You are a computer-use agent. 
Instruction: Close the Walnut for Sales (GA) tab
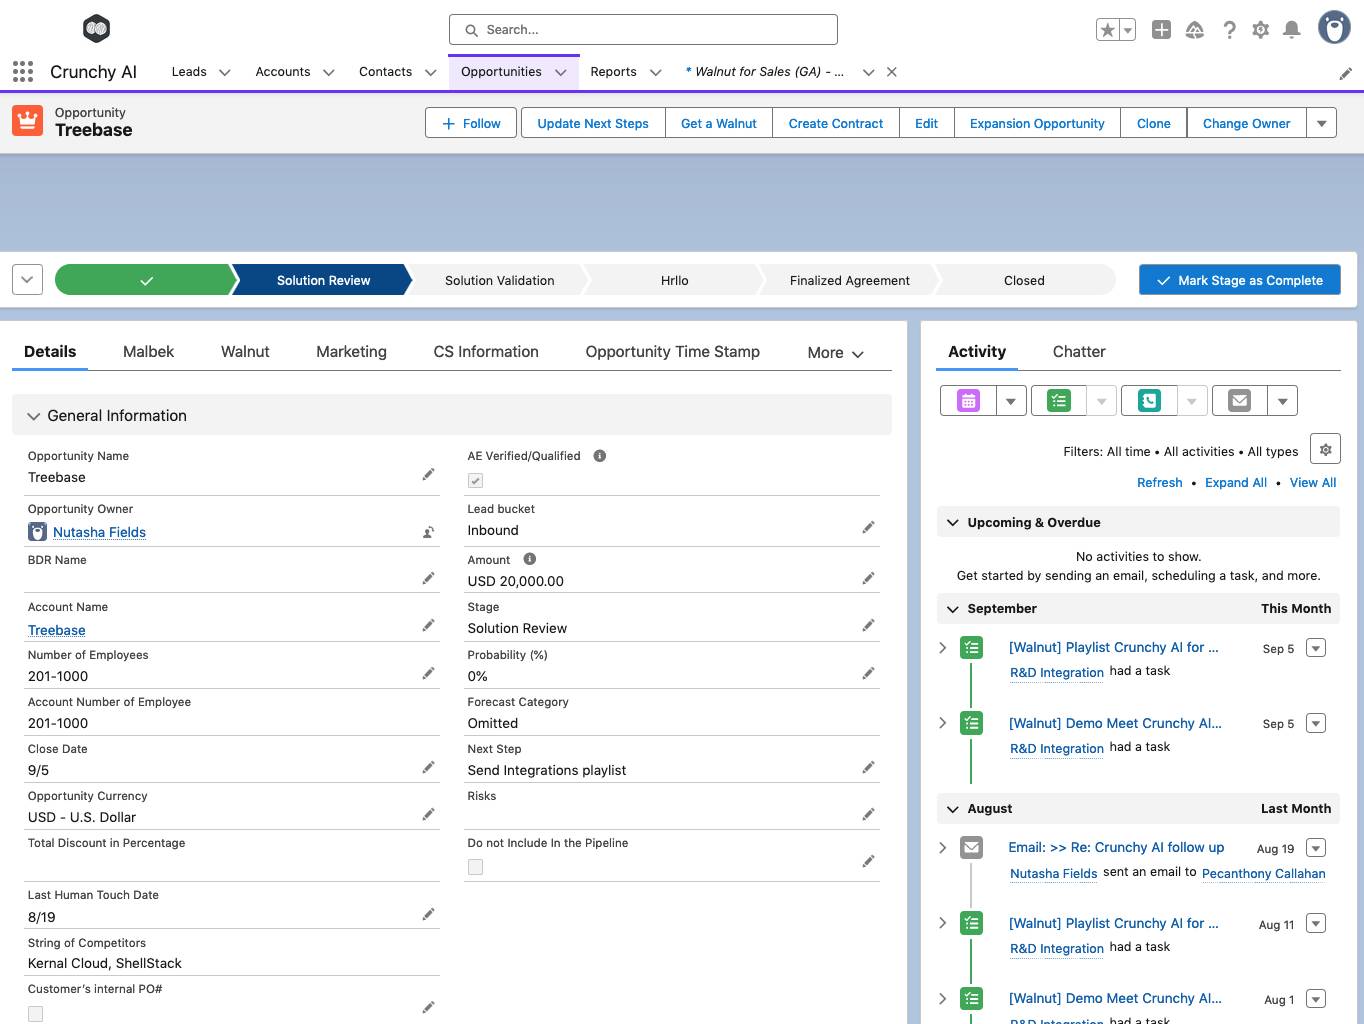click(892, 72)
